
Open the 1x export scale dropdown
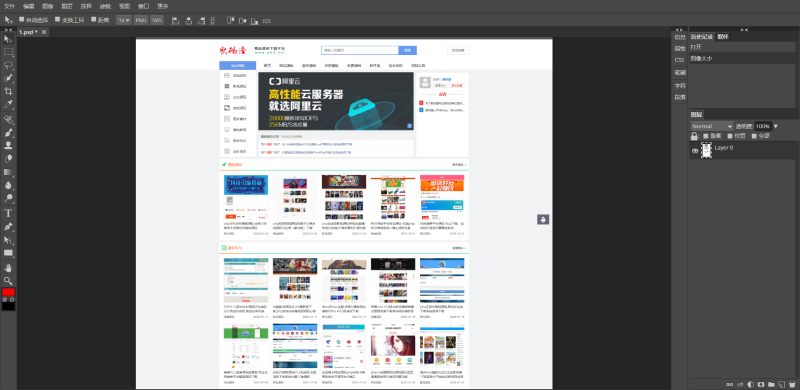[x=123, y=20]
